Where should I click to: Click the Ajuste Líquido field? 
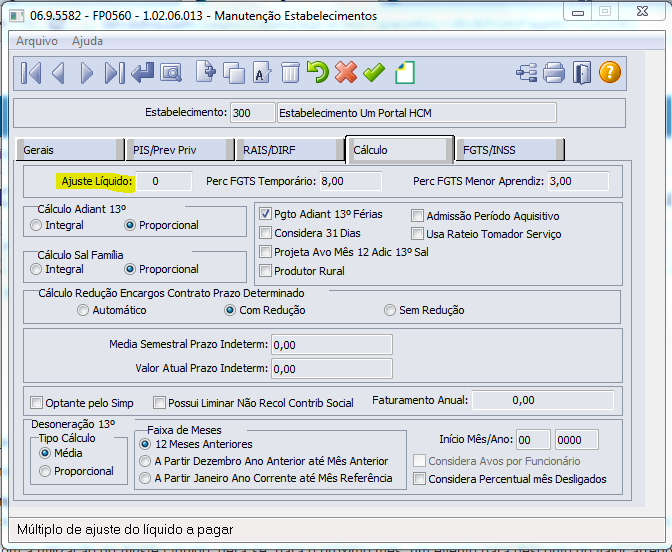coord(164,181)
